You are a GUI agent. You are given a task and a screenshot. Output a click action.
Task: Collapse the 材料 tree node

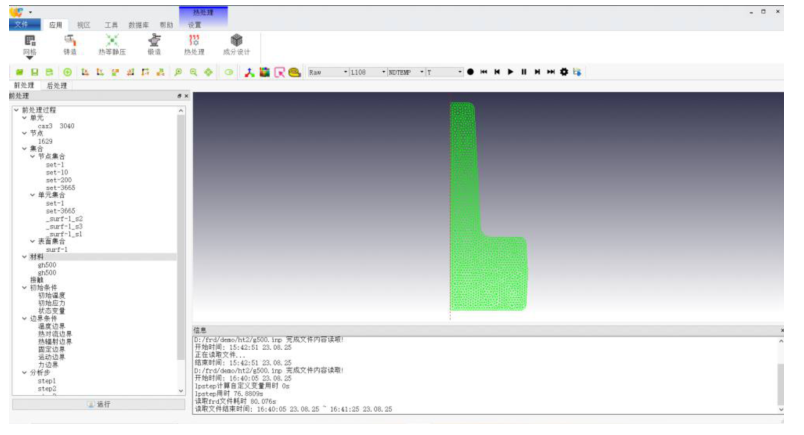pos(24,256)
